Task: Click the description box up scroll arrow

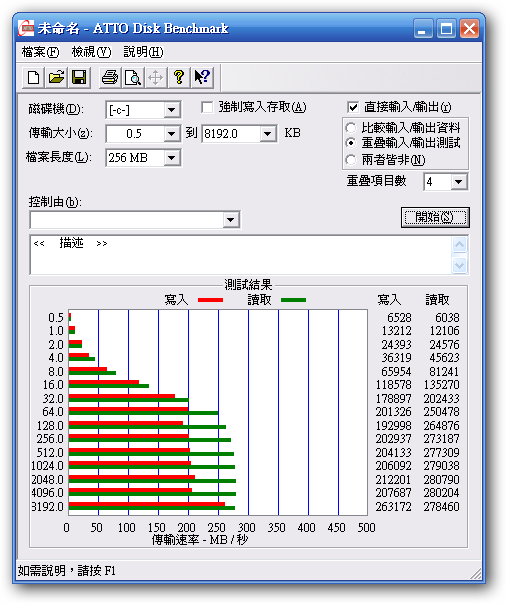Action: [x=460, y=245]
